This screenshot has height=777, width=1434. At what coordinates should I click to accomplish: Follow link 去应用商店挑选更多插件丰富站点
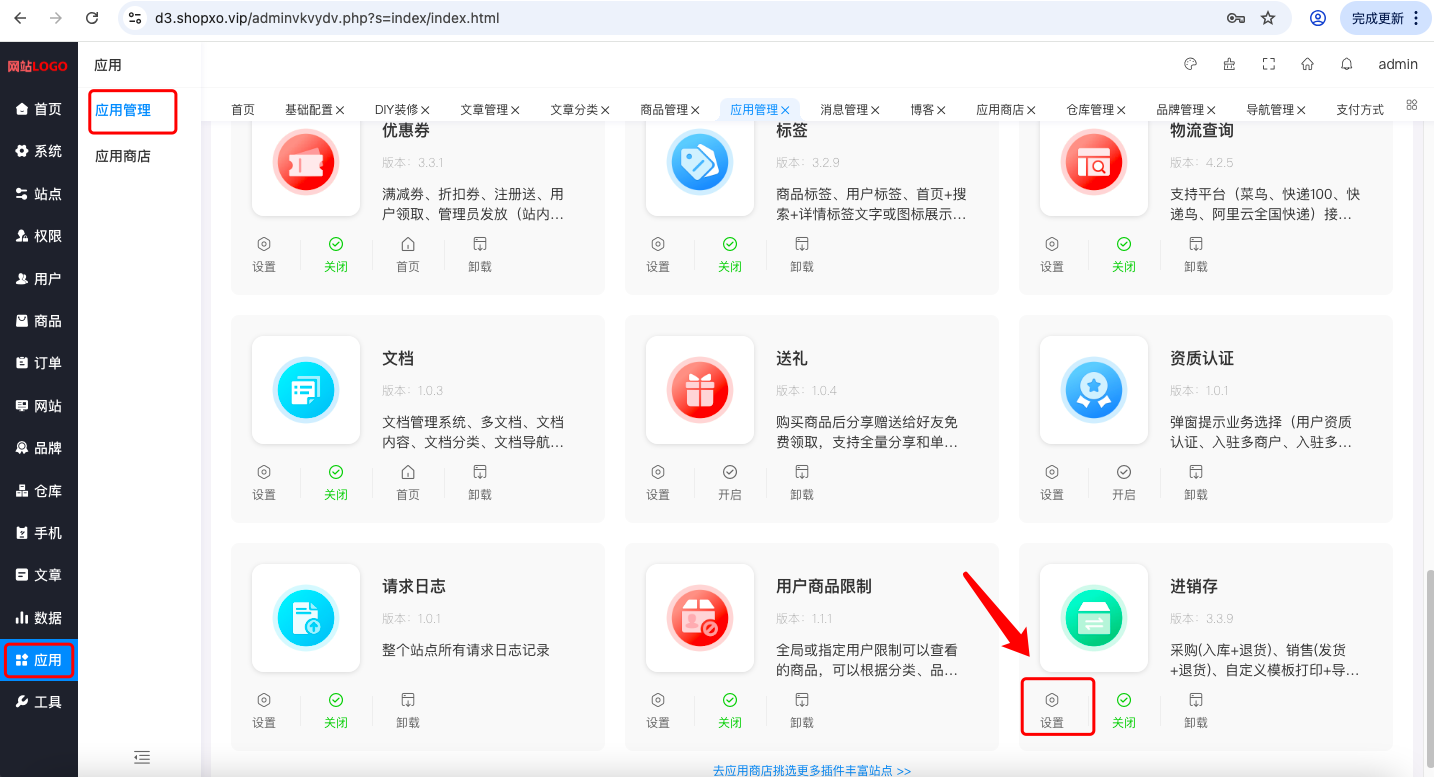812,770
